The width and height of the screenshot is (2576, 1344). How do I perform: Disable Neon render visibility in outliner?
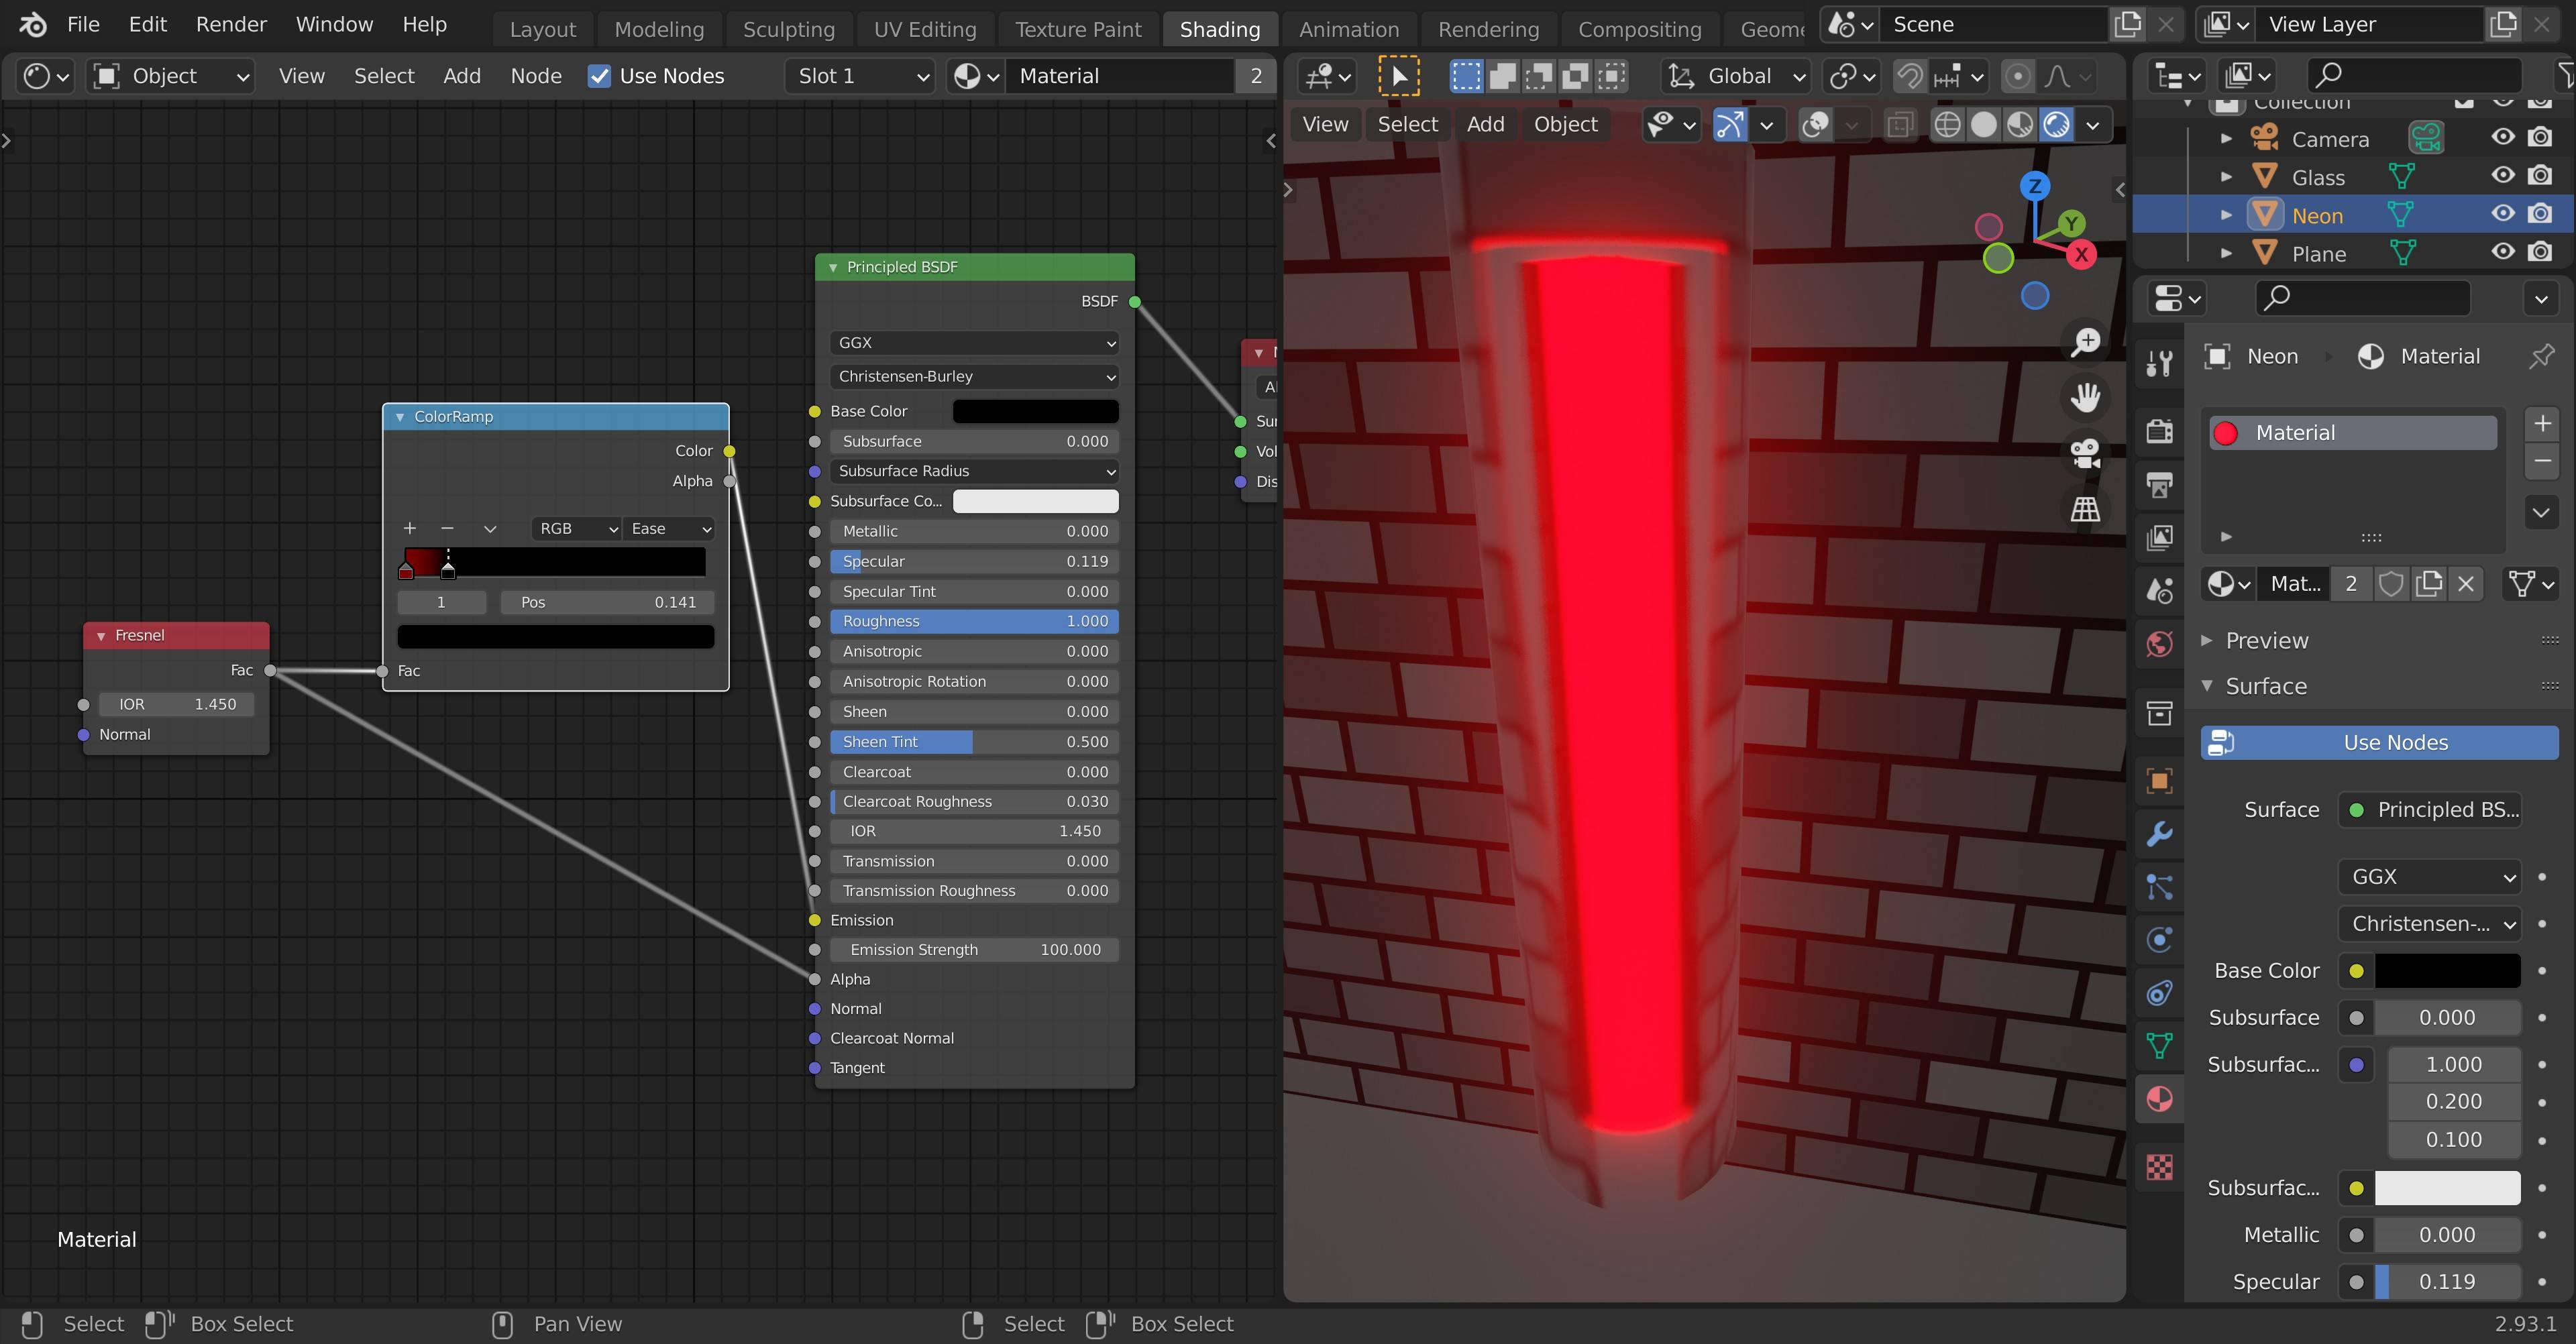[x=2541, y=213]
